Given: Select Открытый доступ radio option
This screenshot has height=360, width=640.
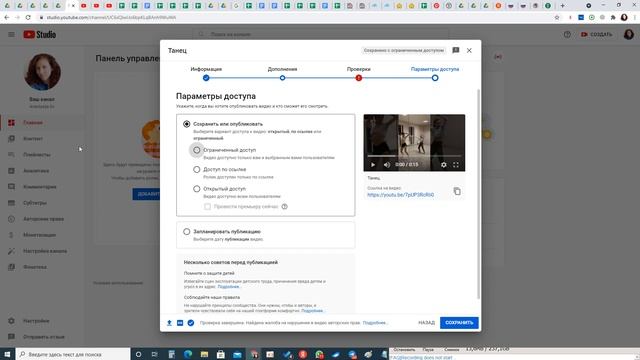Looking at the screenshot, I should point(197,189).
